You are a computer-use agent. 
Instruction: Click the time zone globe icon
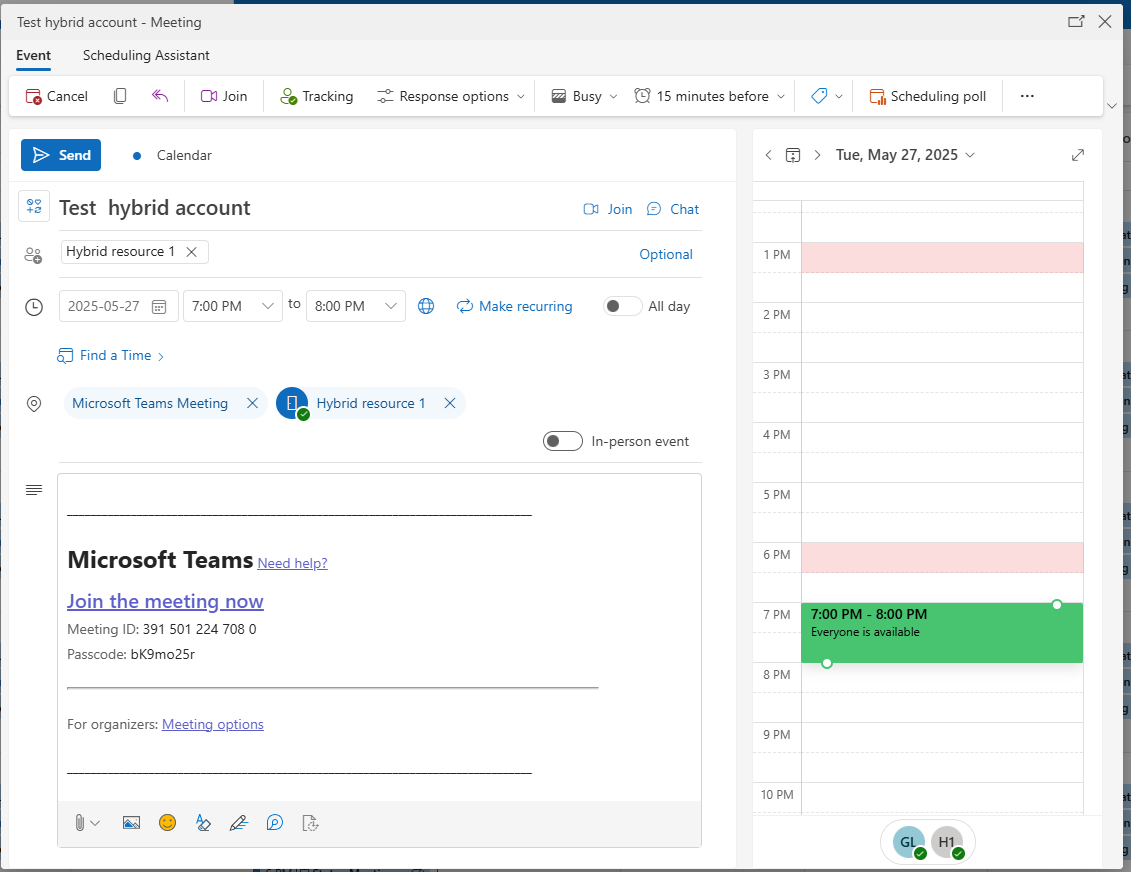pyautogui.click(x=426, y=307)
